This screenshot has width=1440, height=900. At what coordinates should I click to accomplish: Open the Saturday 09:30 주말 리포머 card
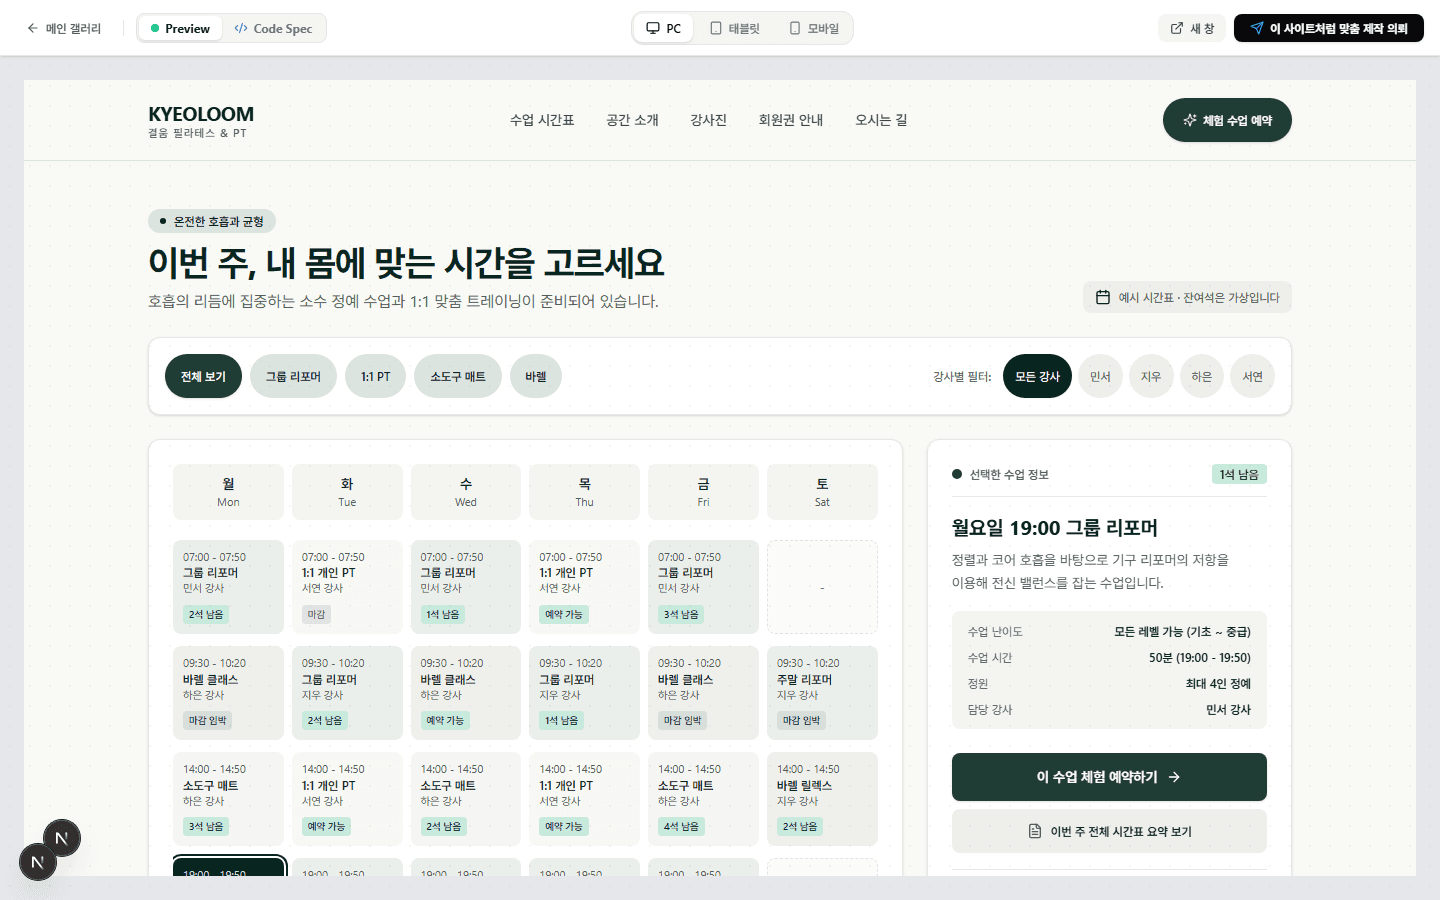(x=822, y=693)
